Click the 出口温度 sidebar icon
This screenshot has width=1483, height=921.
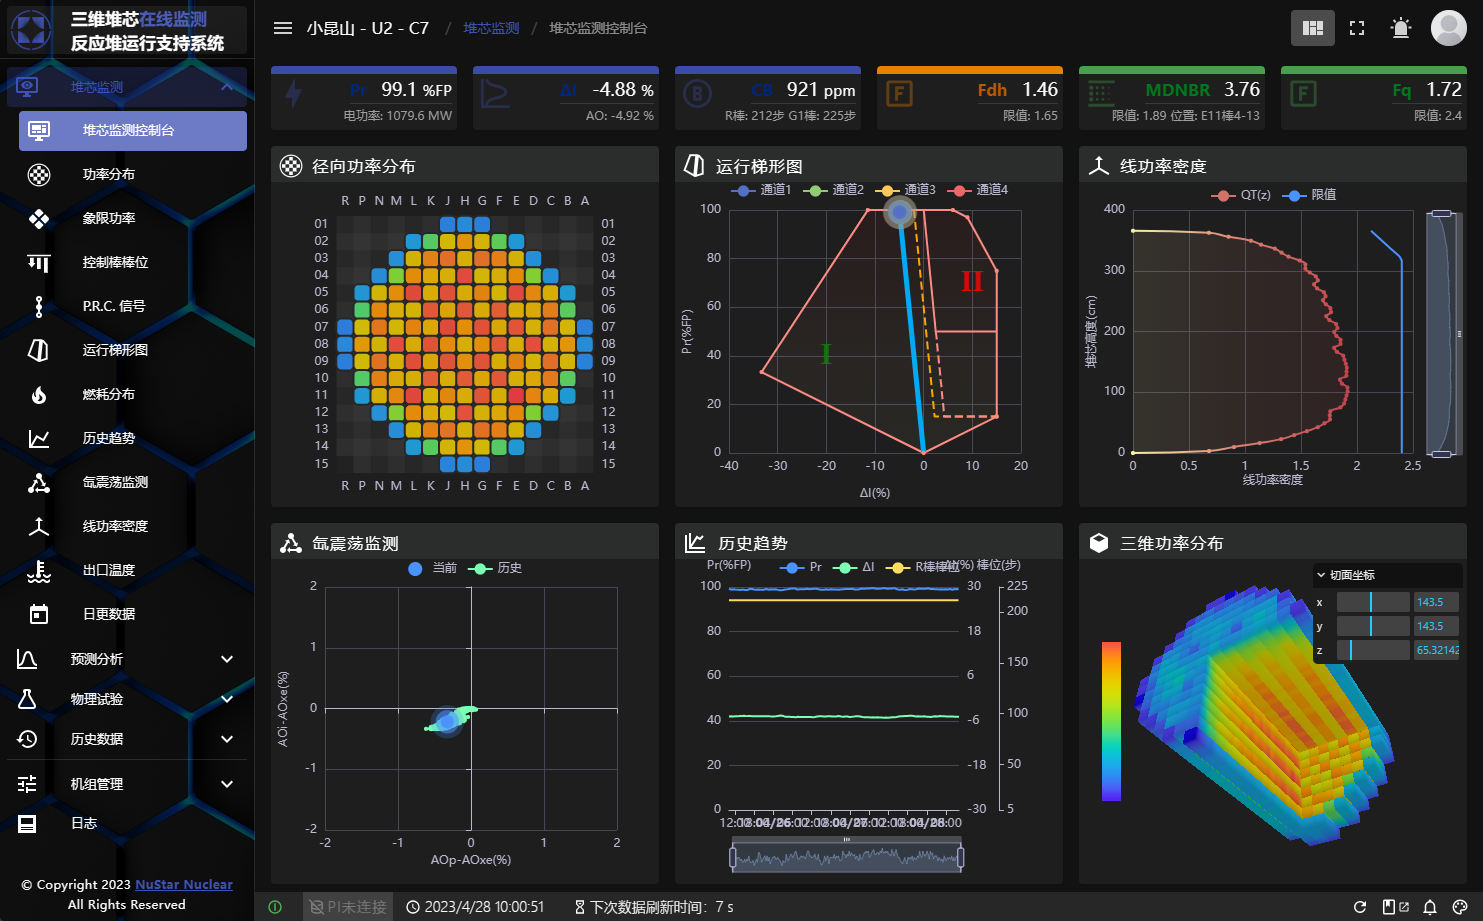tap(39, 571)
